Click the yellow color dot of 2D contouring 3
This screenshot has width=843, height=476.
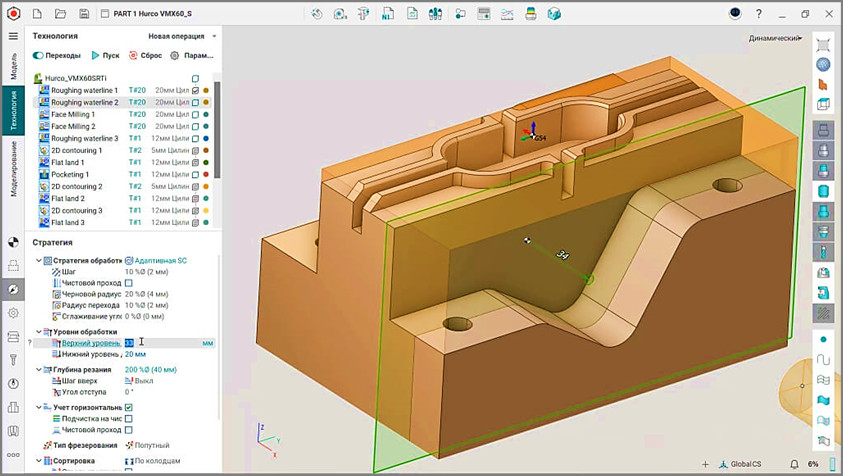click(x=206, y=210)
